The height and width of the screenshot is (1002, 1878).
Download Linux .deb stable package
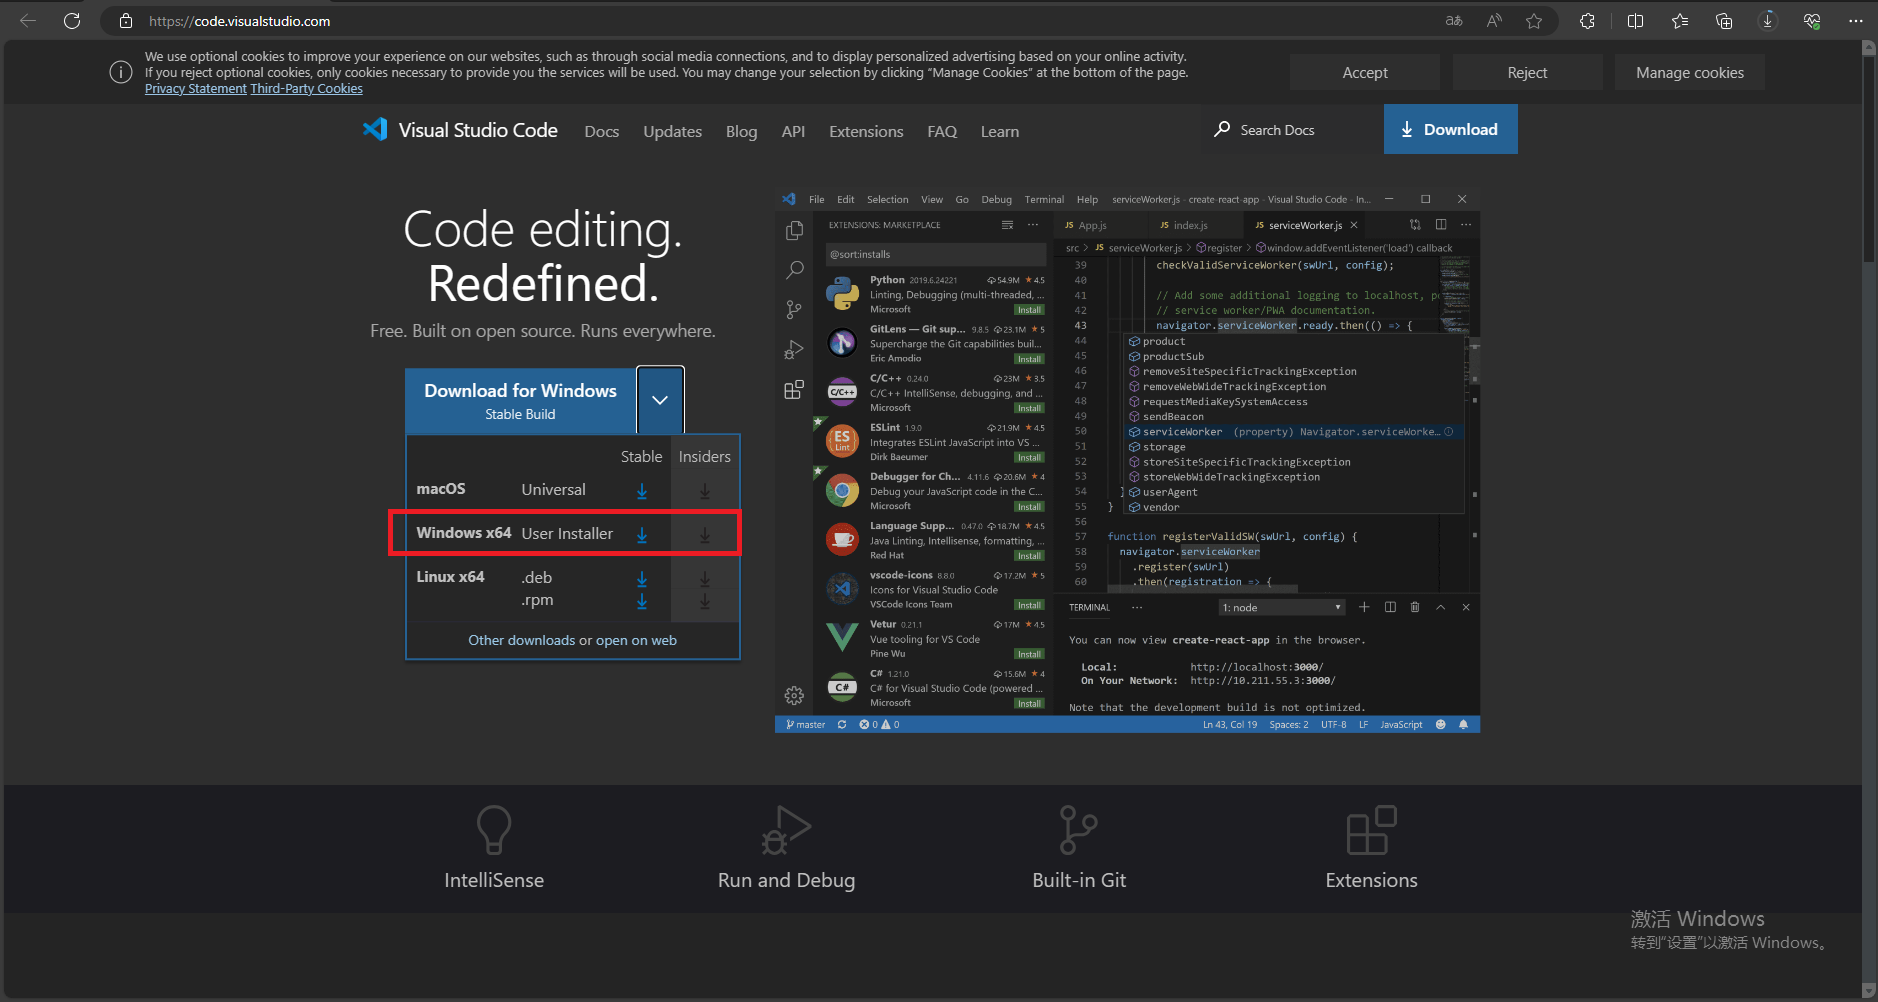point(642,579)
